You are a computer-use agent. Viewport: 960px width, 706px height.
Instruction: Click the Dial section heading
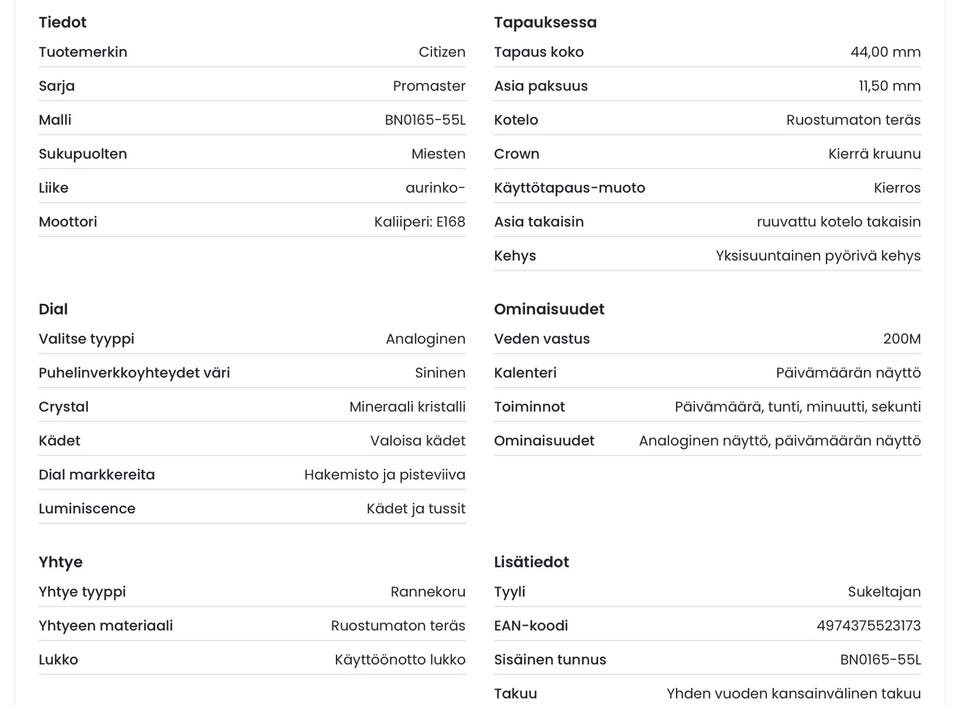coord(53,309)
